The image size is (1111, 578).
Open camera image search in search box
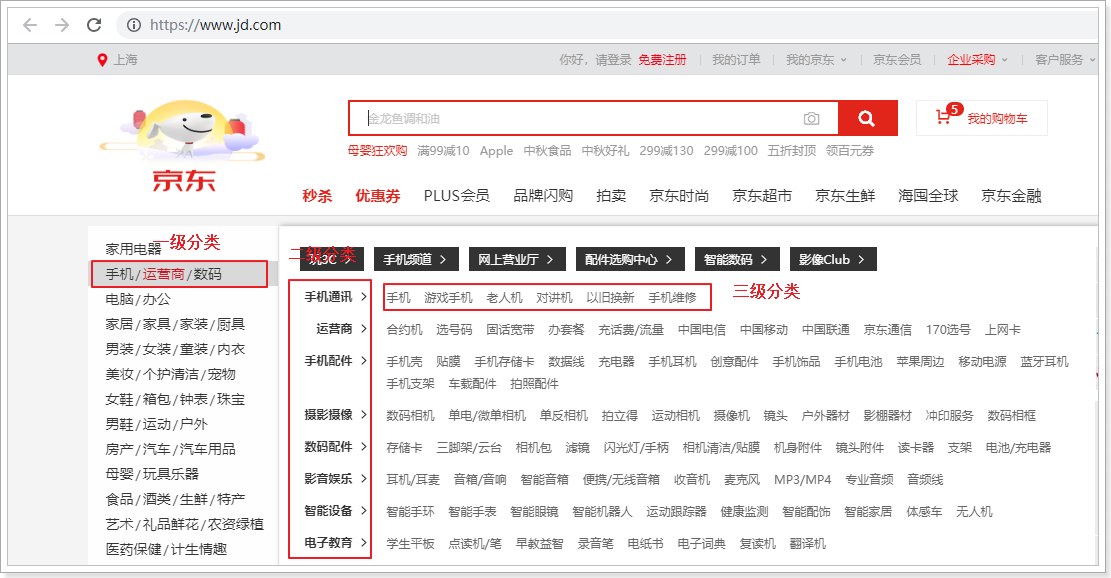[x=811, y=118]
